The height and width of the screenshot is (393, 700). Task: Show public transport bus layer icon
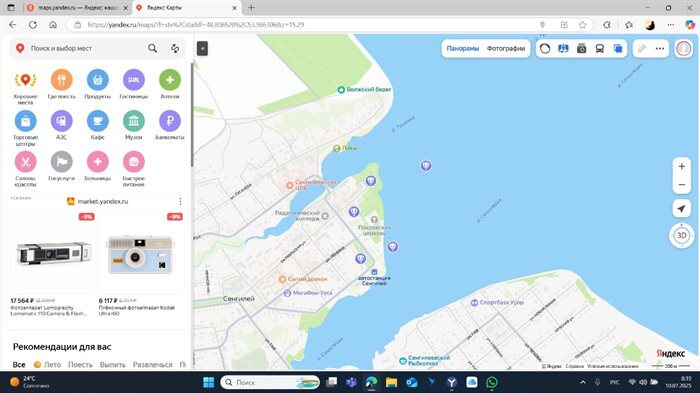[x=600, y=49]
